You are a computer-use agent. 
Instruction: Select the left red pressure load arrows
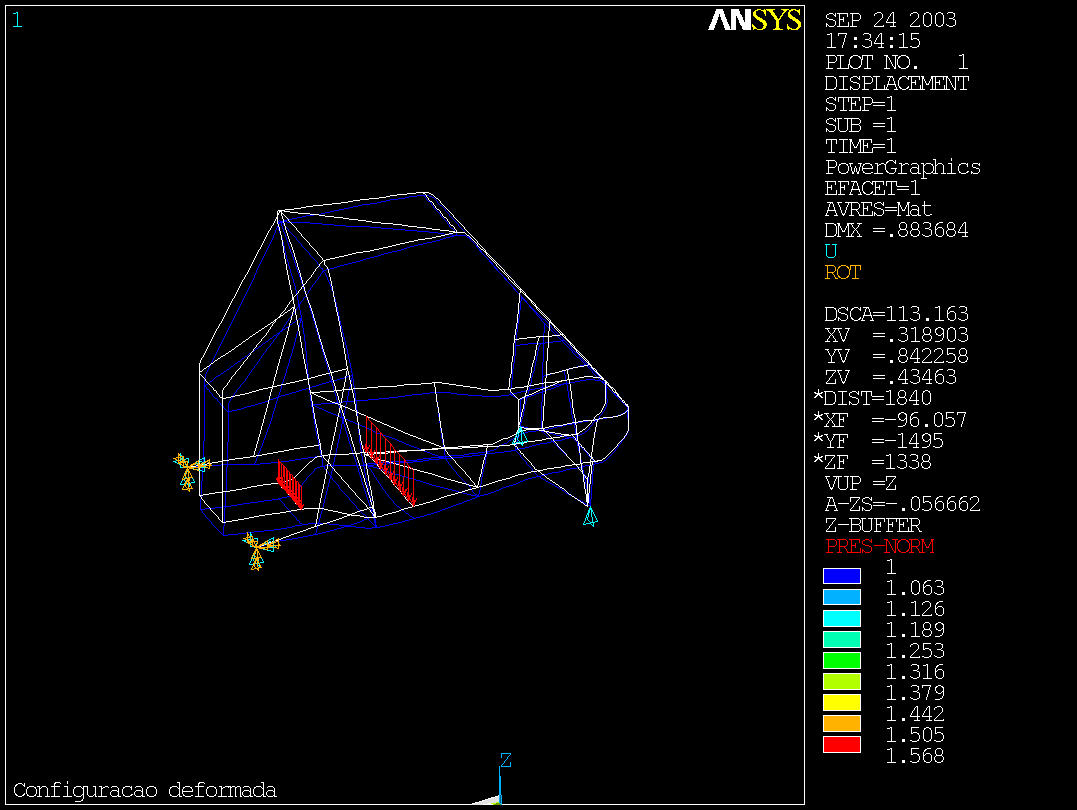(x=290, y=483)
